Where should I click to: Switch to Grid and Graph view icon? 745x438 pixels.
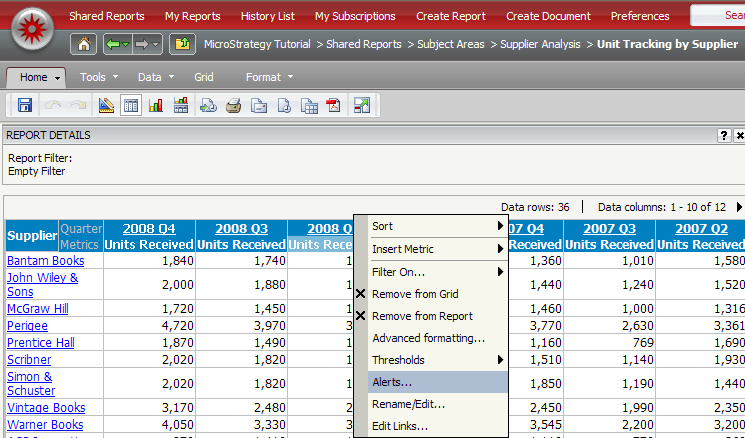click(x=181, y=105)
